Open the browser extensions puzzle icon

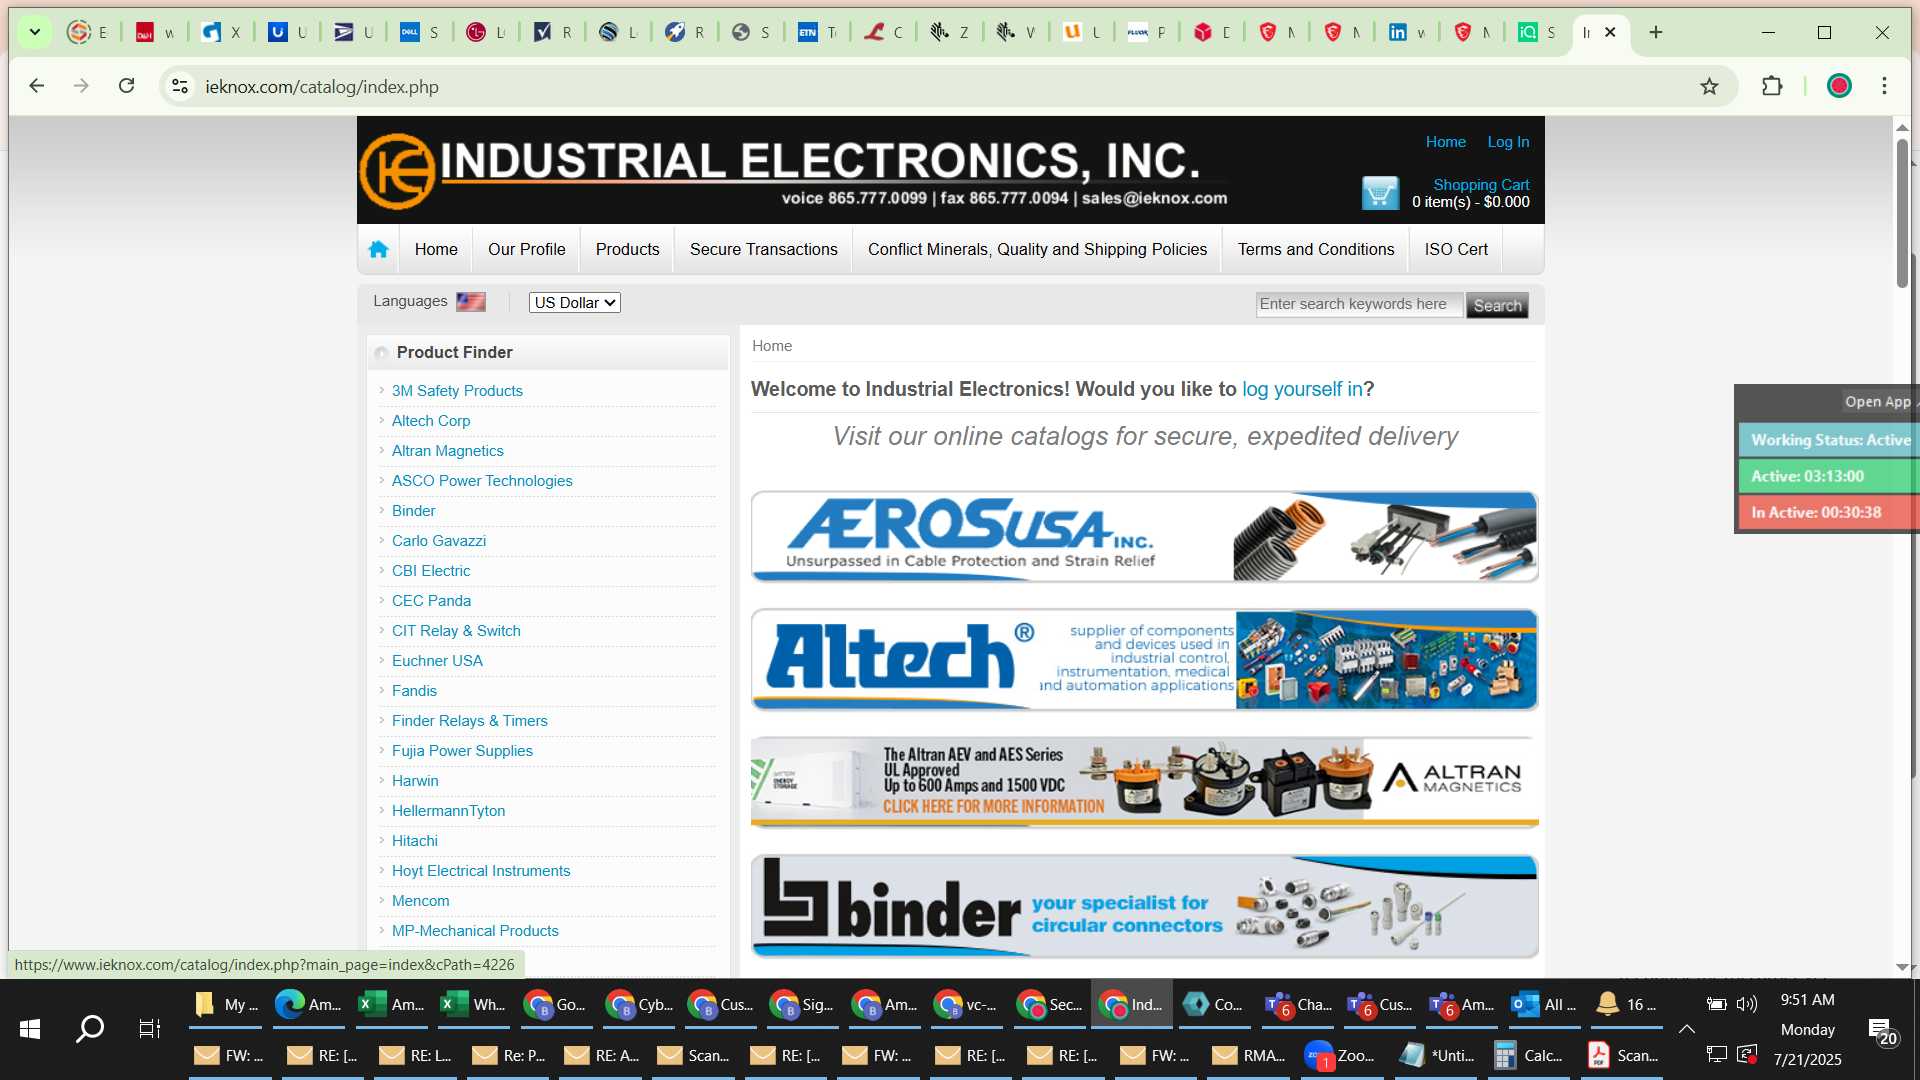(x=1772, y=86)
